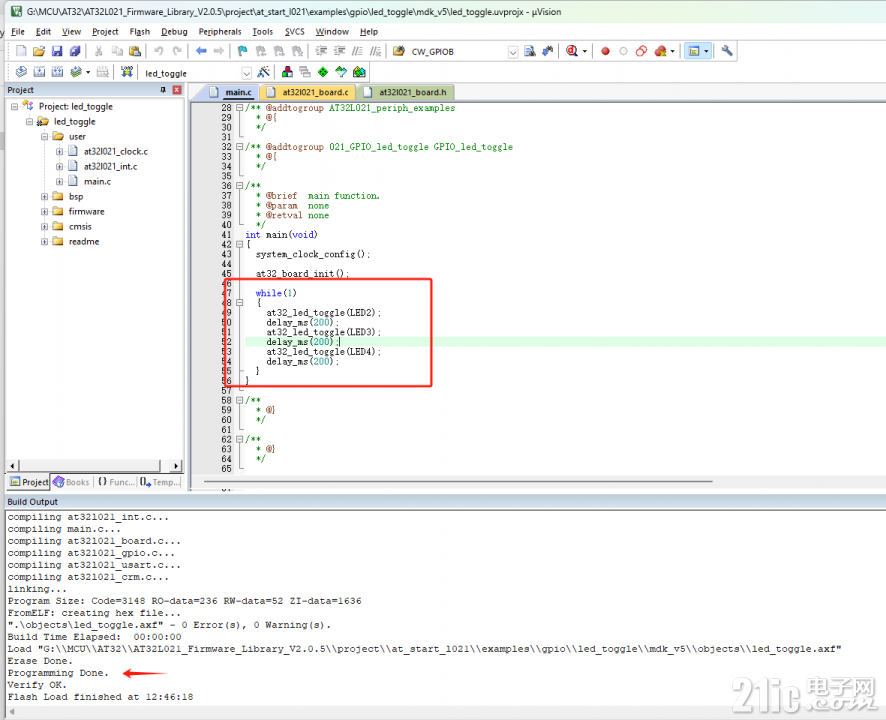Open the Debug menu
The width and height of the screenshot is (886, 720).
(x=174, y=32)
